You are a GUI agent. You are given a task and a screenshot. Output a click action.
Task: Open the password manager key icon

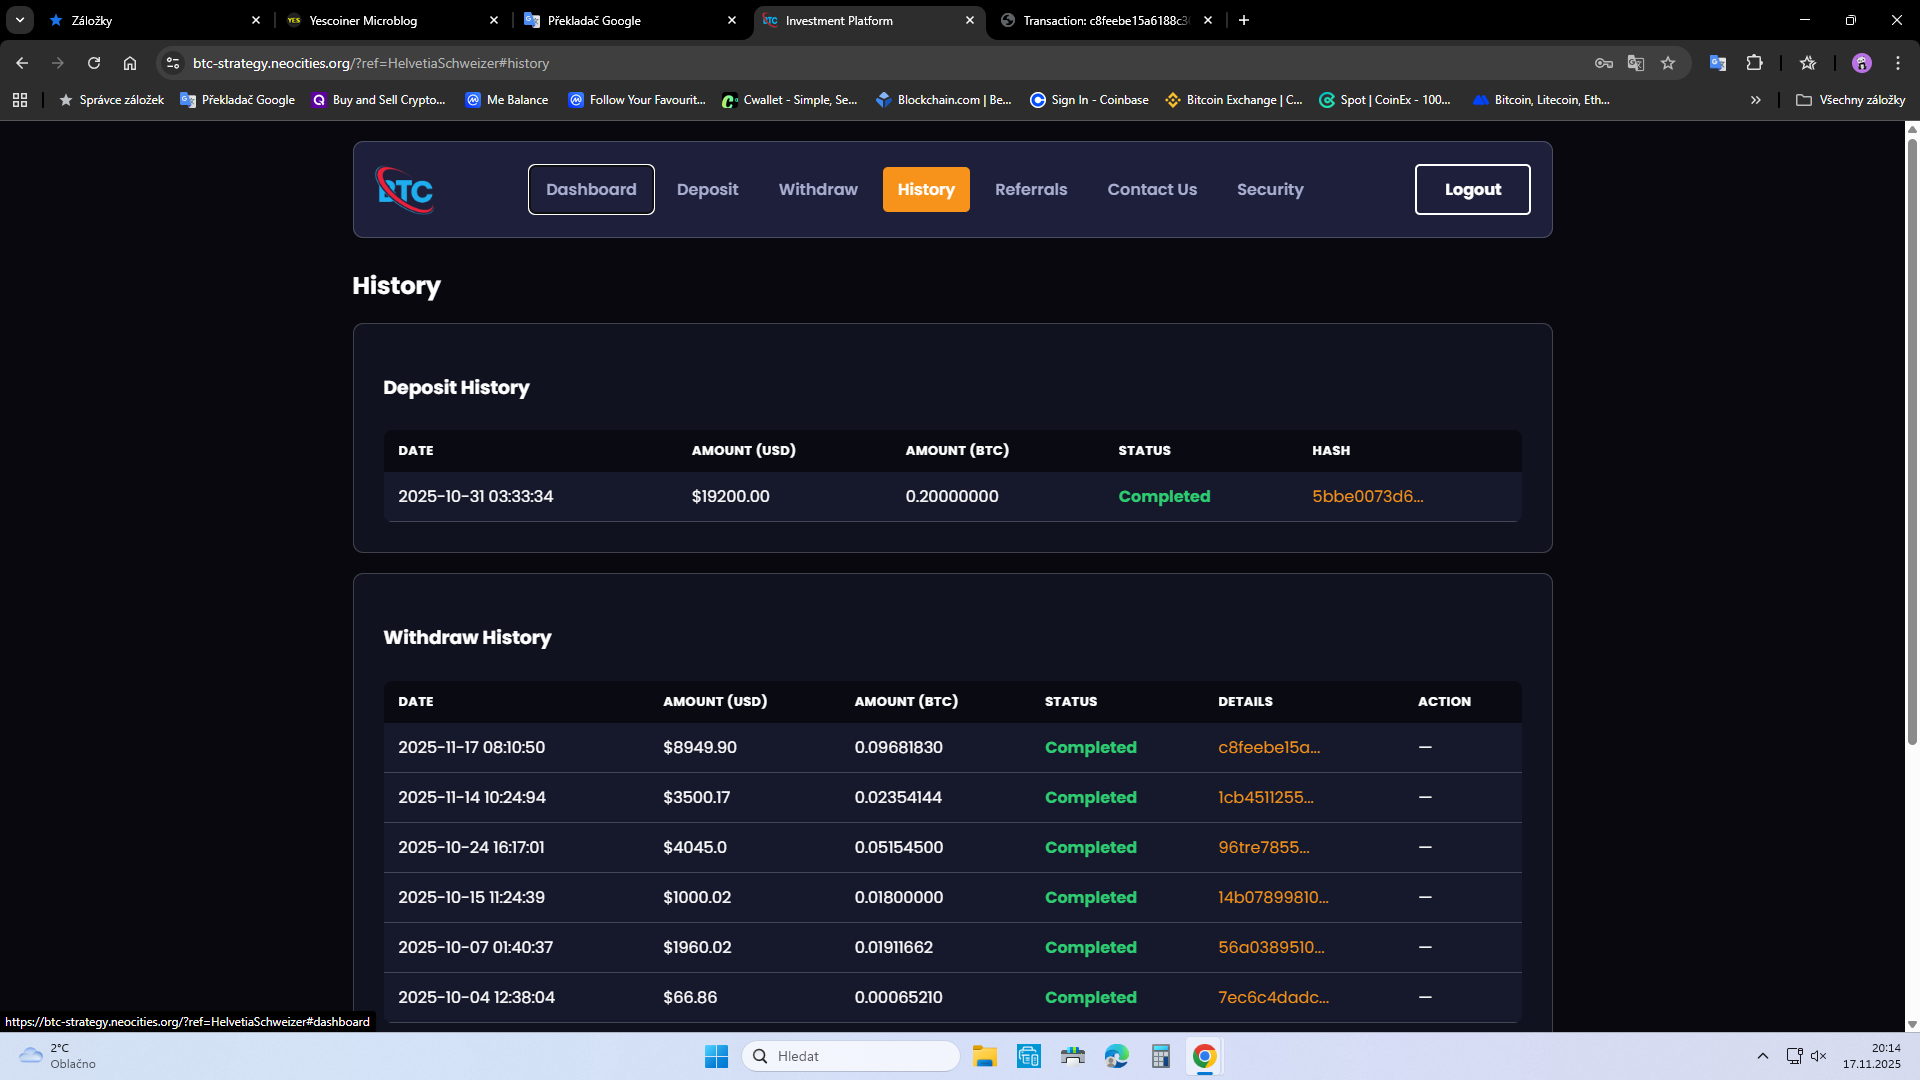[x=1603, y=63]
